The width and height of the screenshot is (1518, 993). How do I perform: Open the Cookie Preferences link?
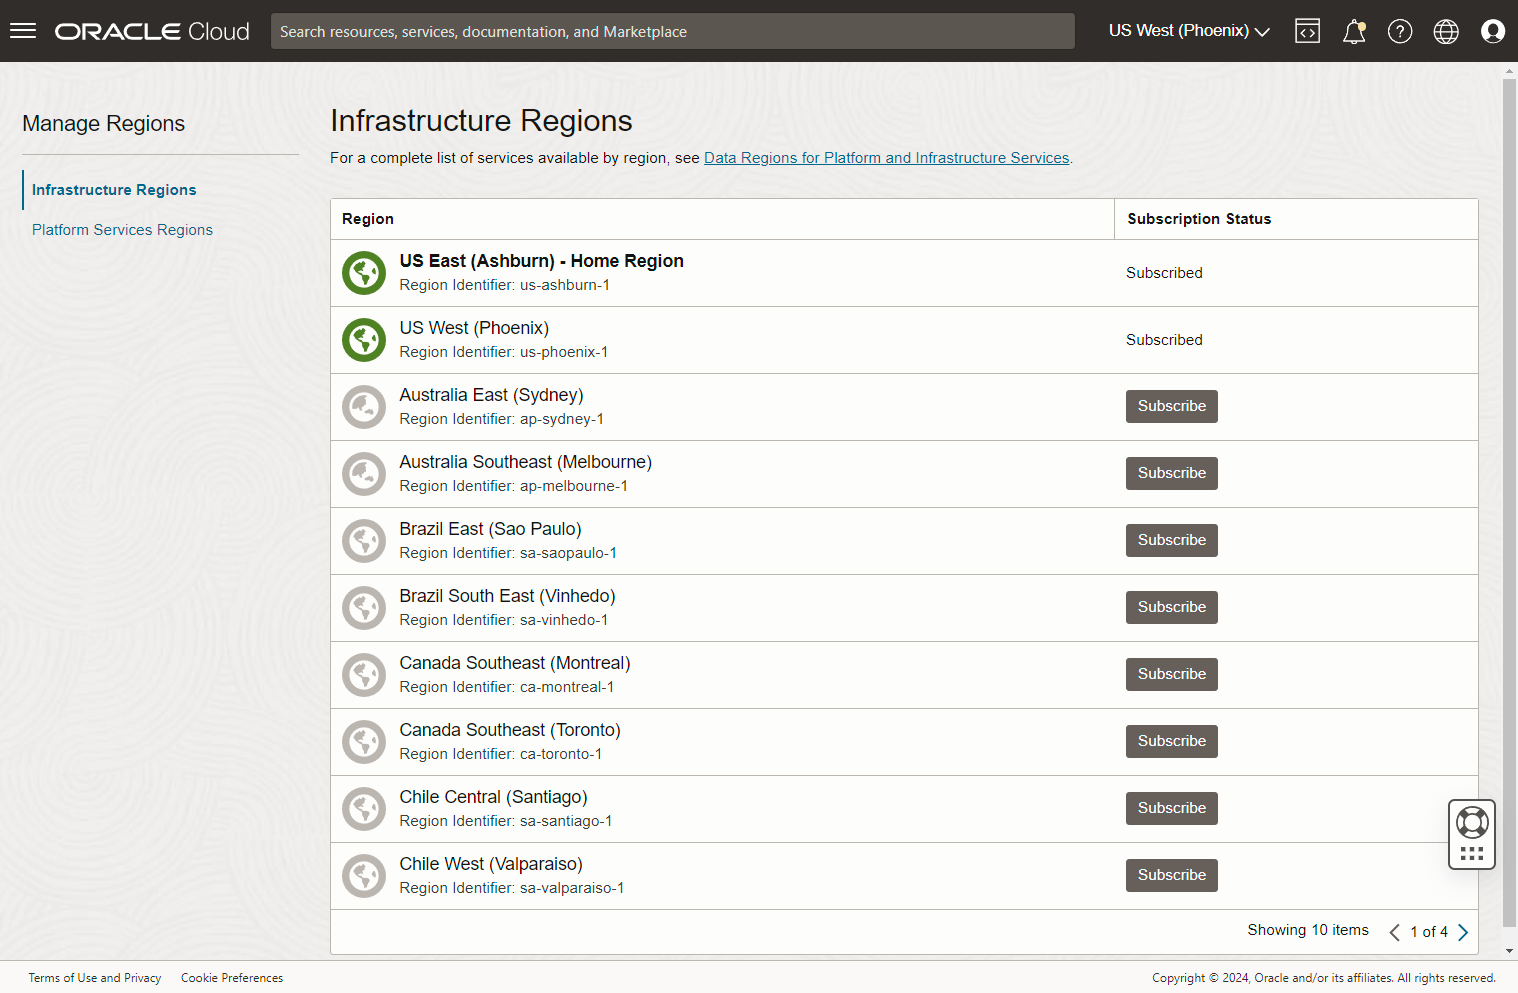pyautogui.click(x=232, y=978)
